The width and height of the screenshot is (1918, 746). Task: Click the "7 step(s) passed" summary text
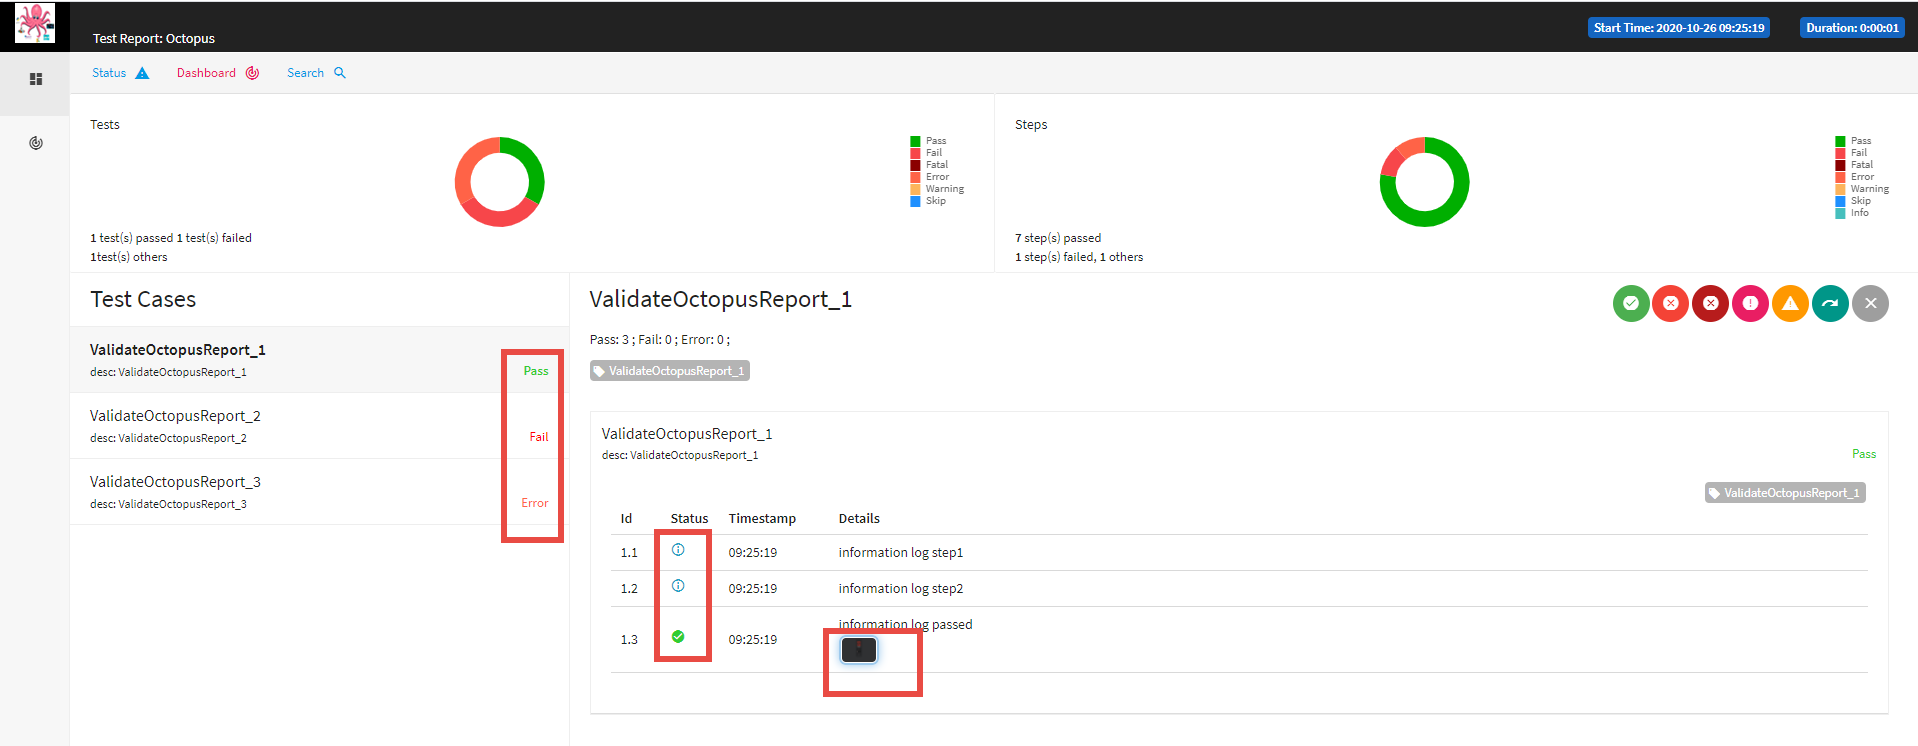(1058, 238)
